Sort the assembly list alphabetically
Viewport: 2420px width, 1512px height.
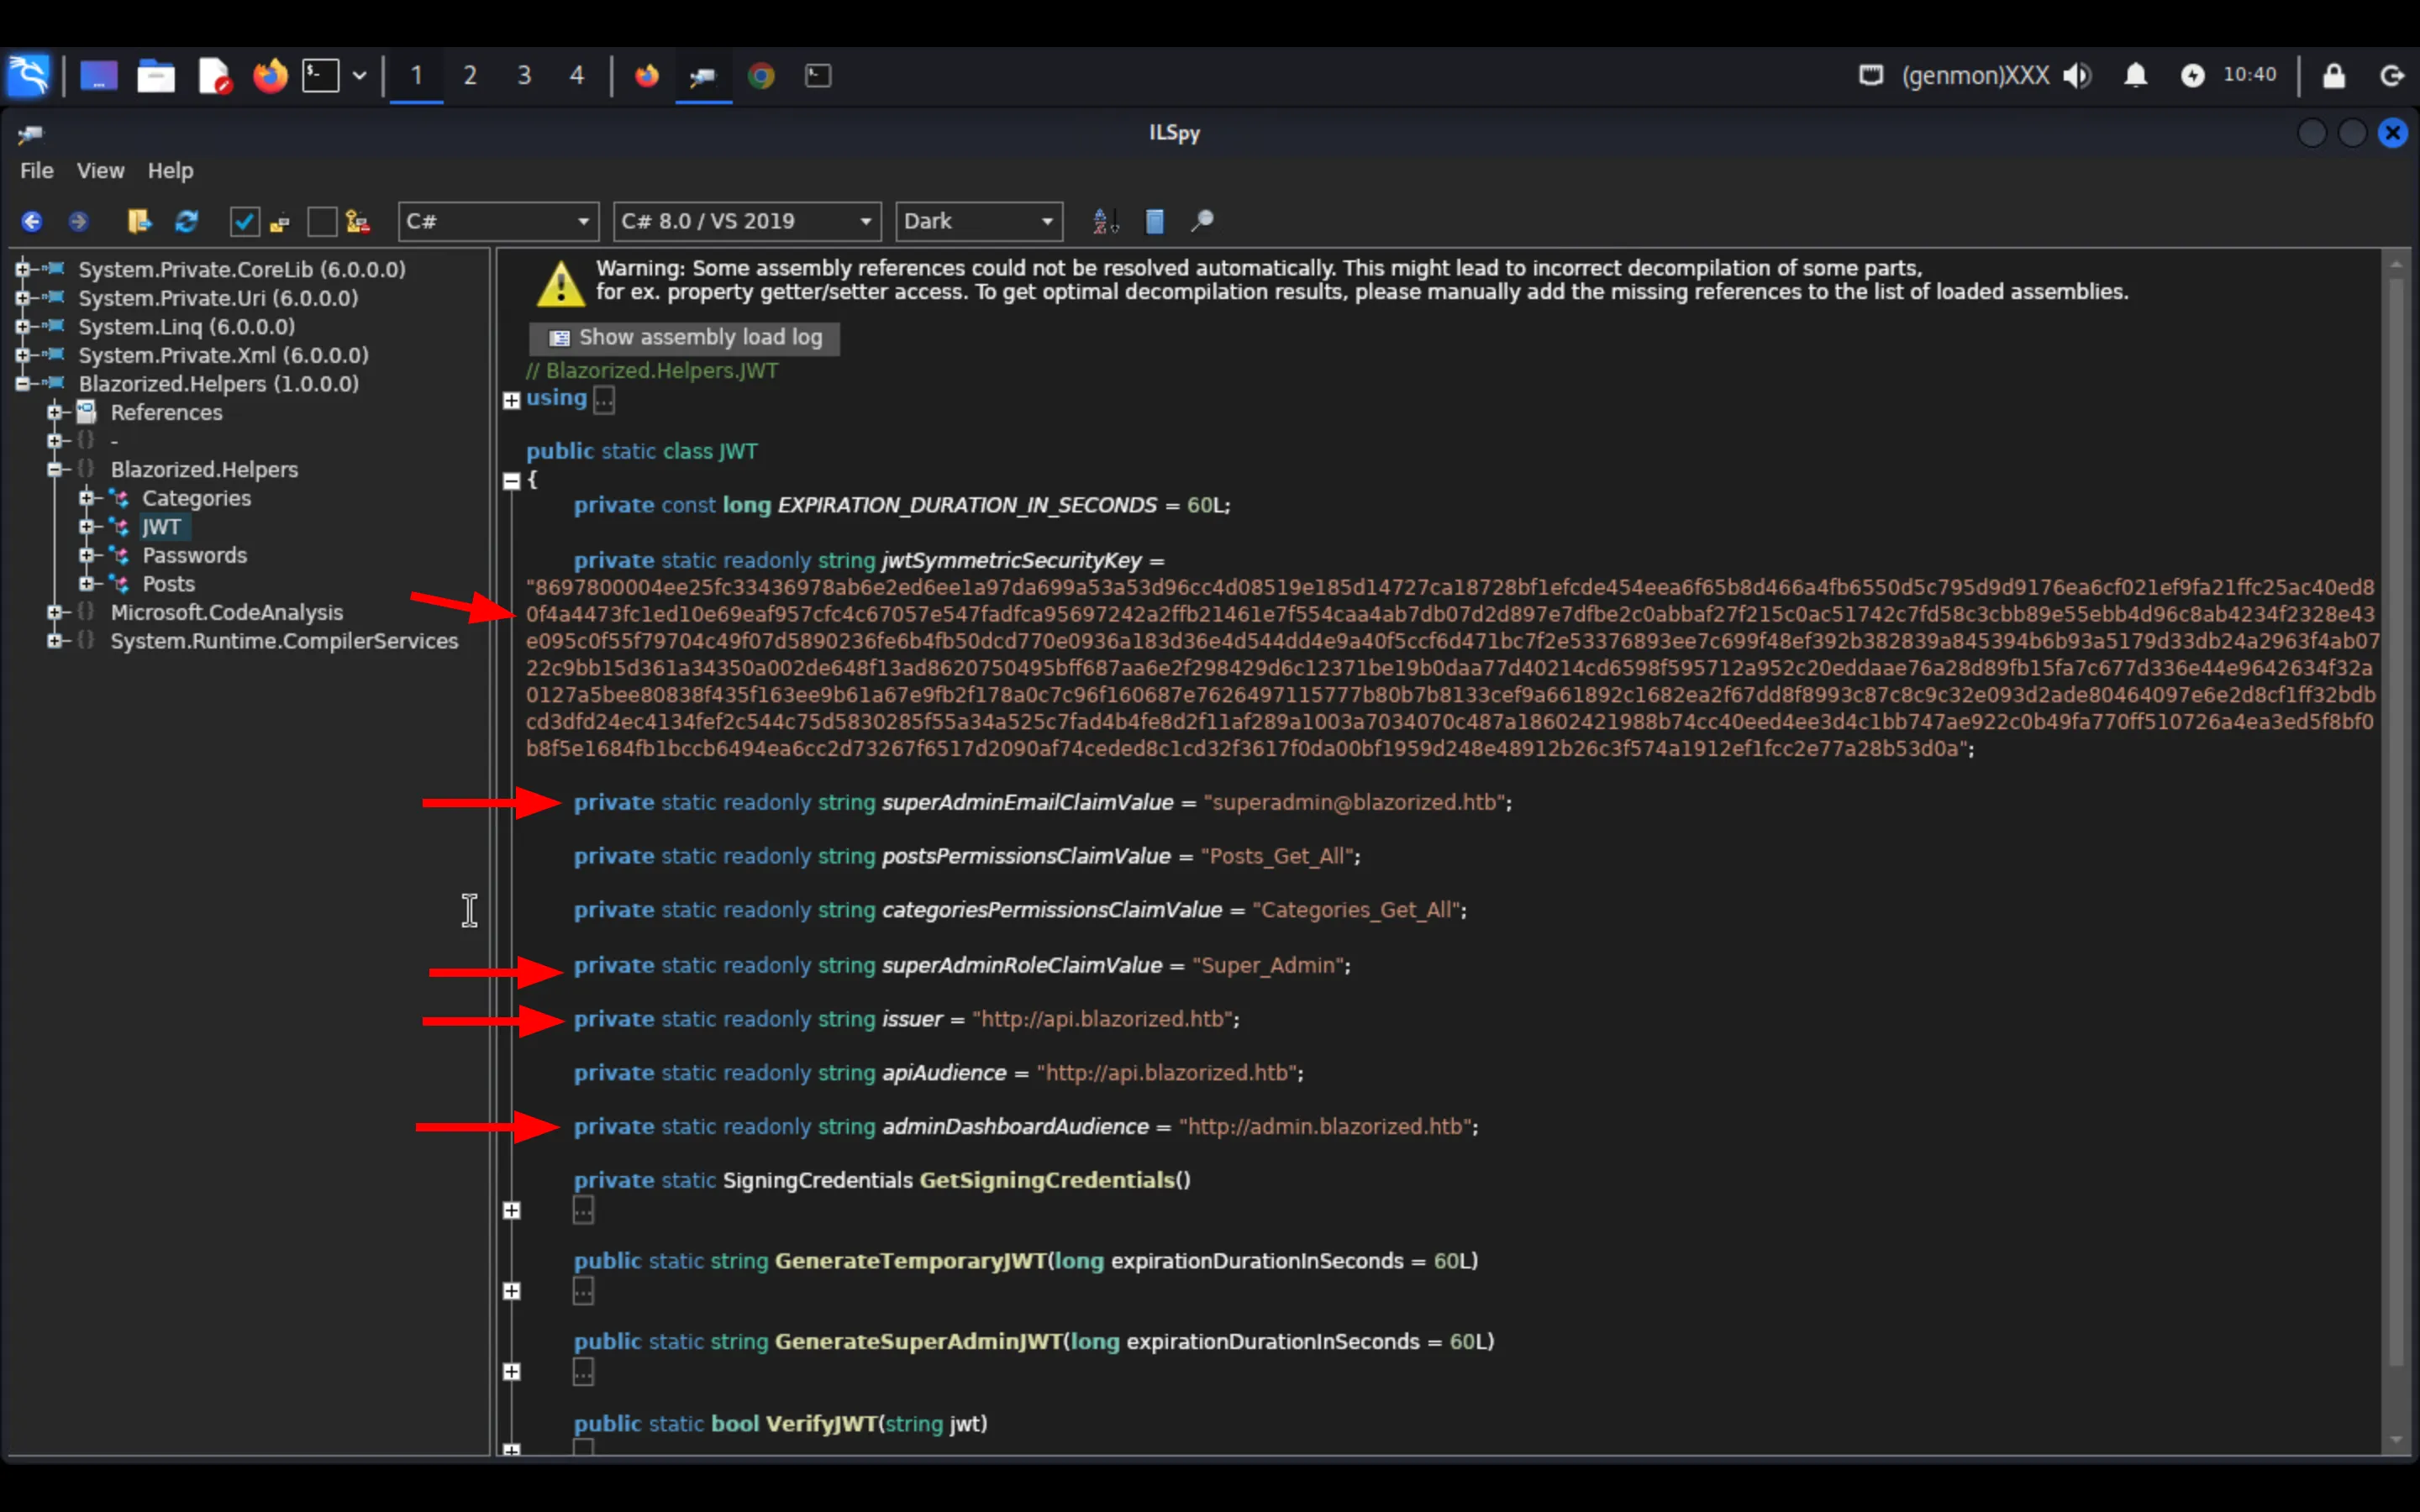(1105, 221)
